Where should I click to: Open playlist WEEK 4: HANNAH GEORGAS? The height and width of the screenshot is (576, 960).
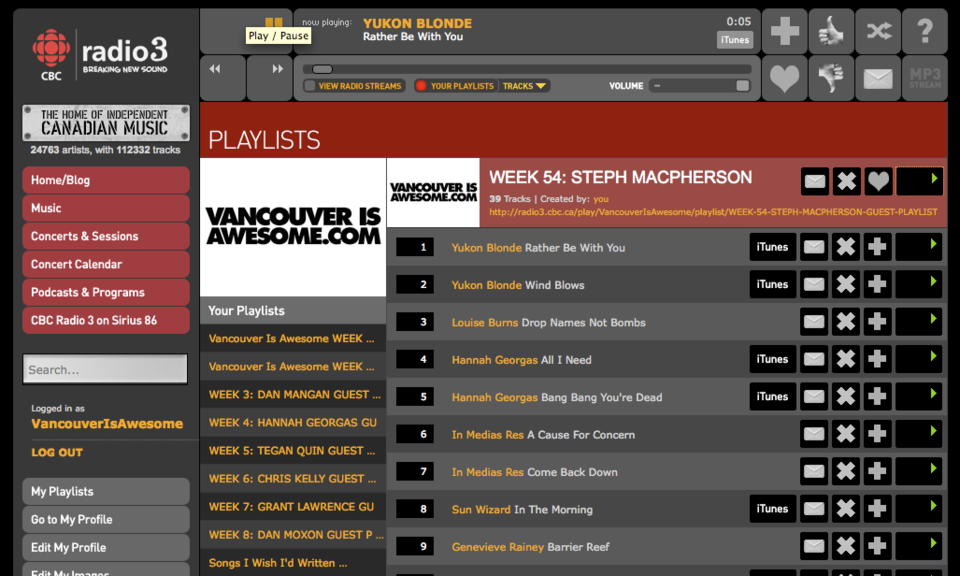[x=293, y=423]
